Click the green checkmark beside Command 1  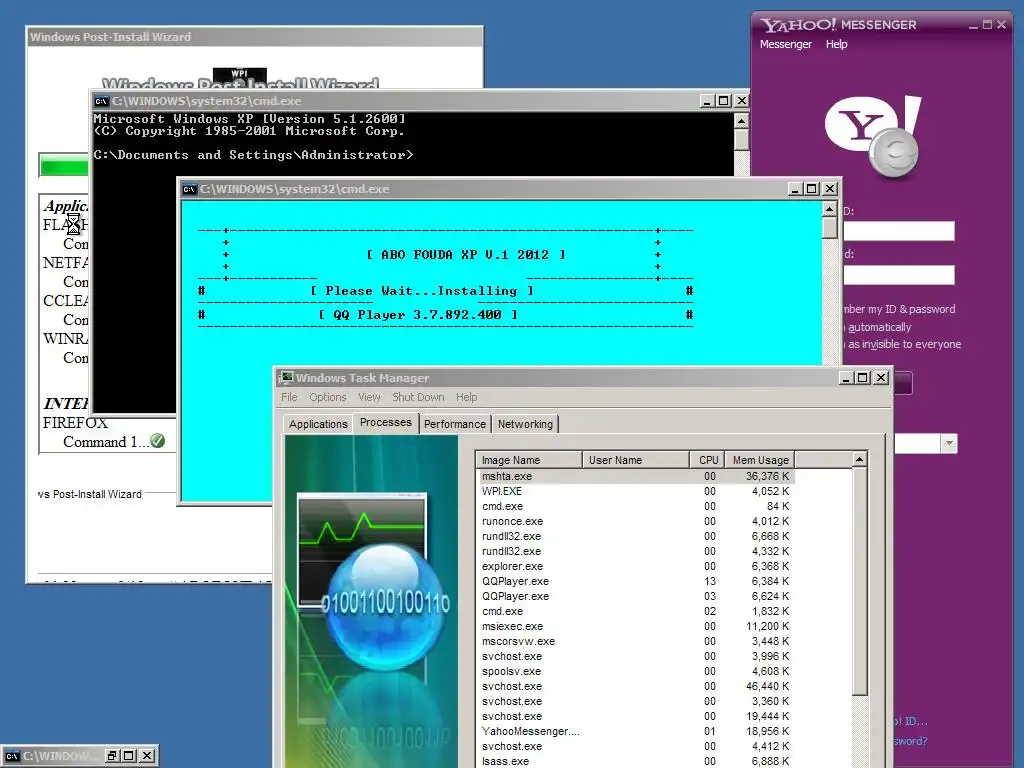coord(157,441)
